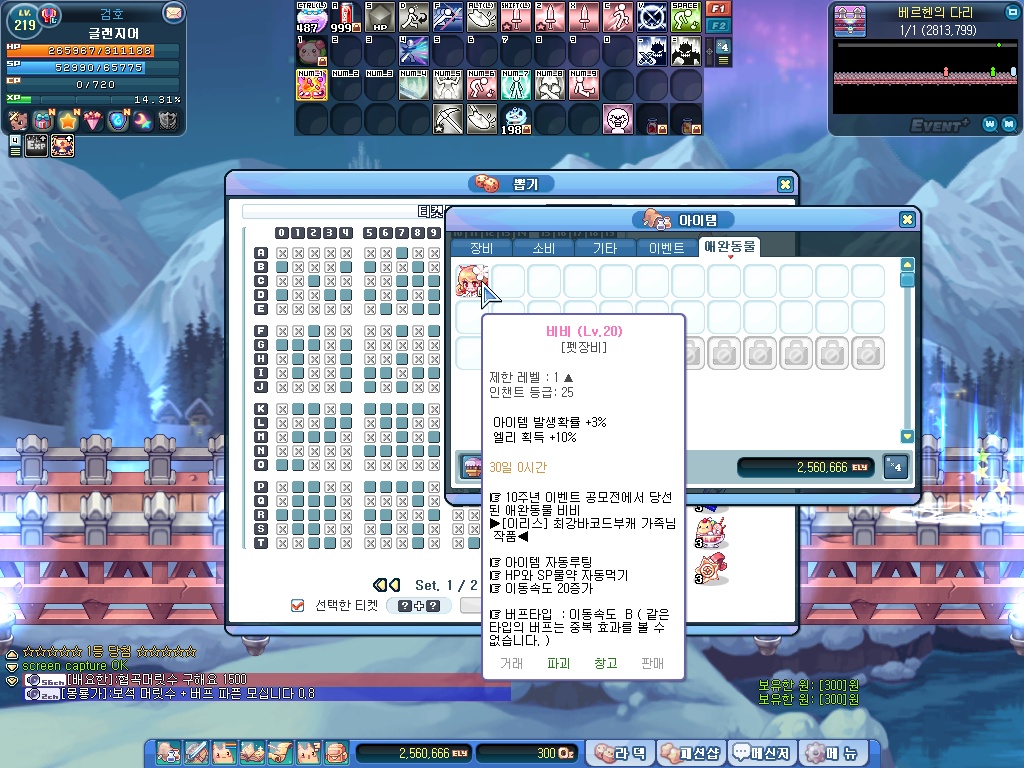Click the scroll quest icon in the bottom bar
The width and height of the screenshot is (1024, 768).
point(281,753)
